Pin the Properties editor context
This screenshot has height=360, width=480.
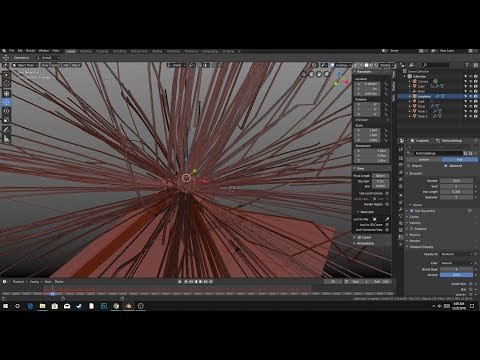coord(476,141)
